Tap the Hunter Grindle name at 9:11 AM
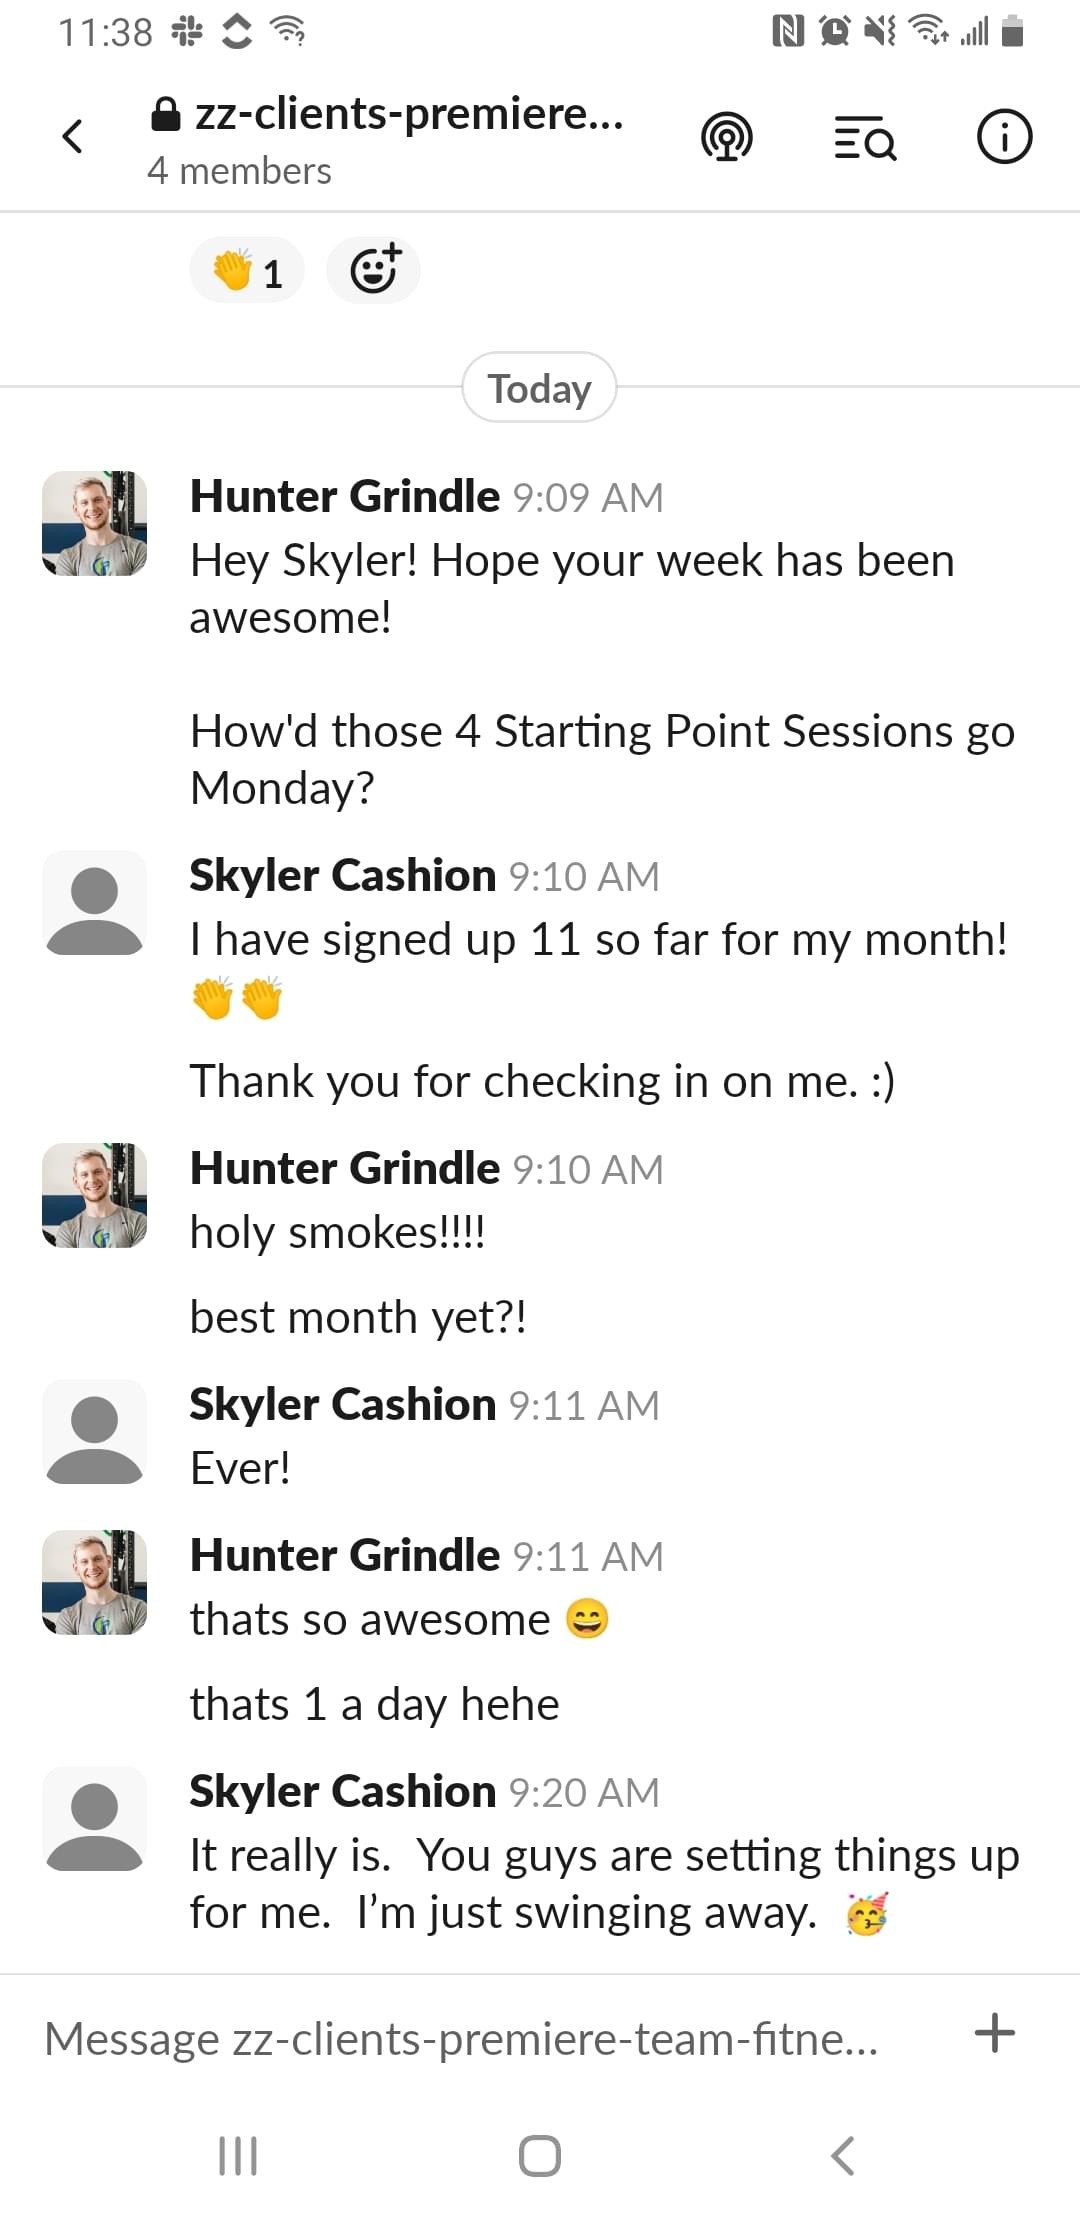This screenshot has height=2220, width=1080. (x=345, y=1555)
